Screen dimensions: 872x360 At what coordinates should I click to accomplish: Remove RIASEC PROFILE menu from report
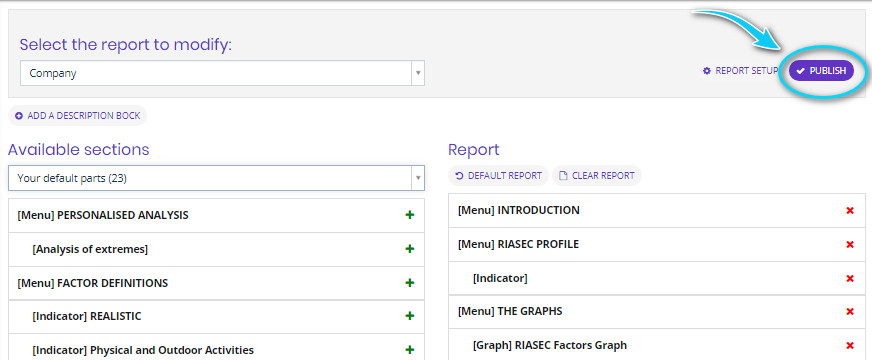click(850, 244)
